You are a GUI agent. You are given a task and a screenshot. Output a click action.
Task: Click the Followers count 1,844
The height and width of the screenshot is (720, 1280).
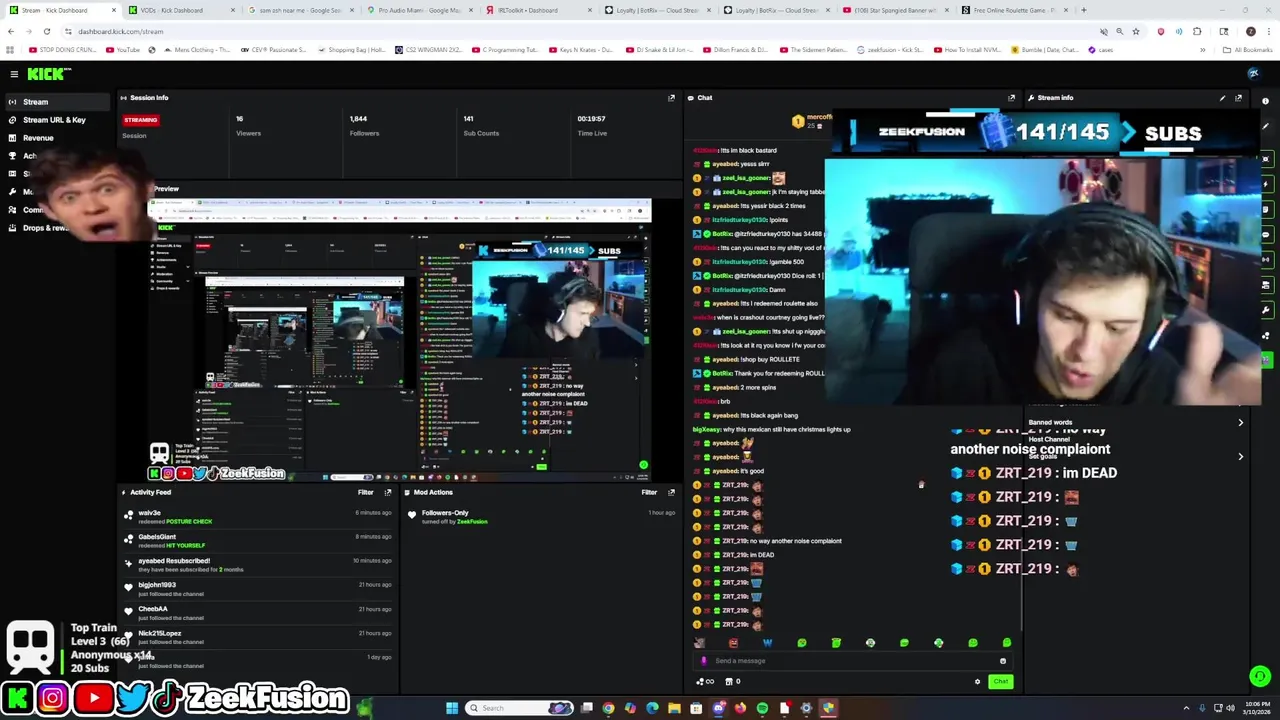[364, 125]
